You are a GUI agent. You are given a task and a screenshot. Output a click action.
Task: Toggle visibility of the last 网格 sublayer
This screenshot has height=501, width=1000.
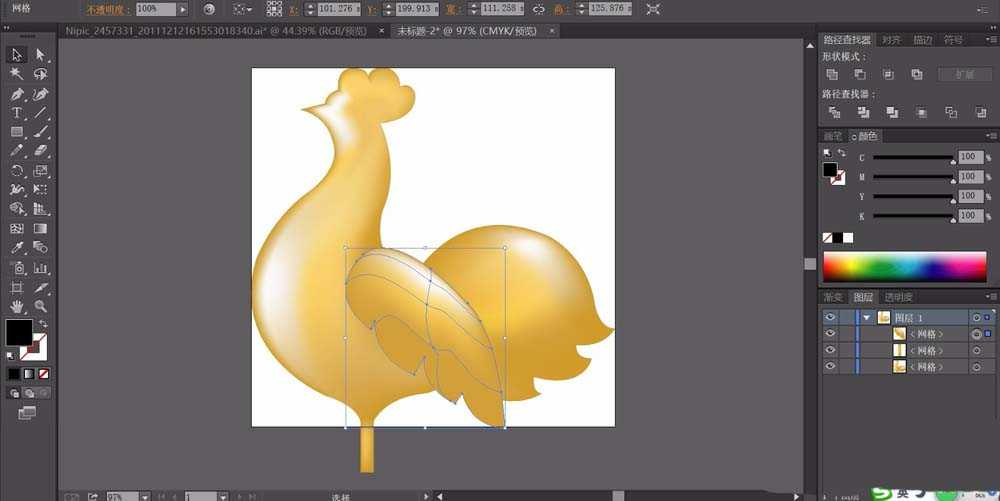[830, 367]
